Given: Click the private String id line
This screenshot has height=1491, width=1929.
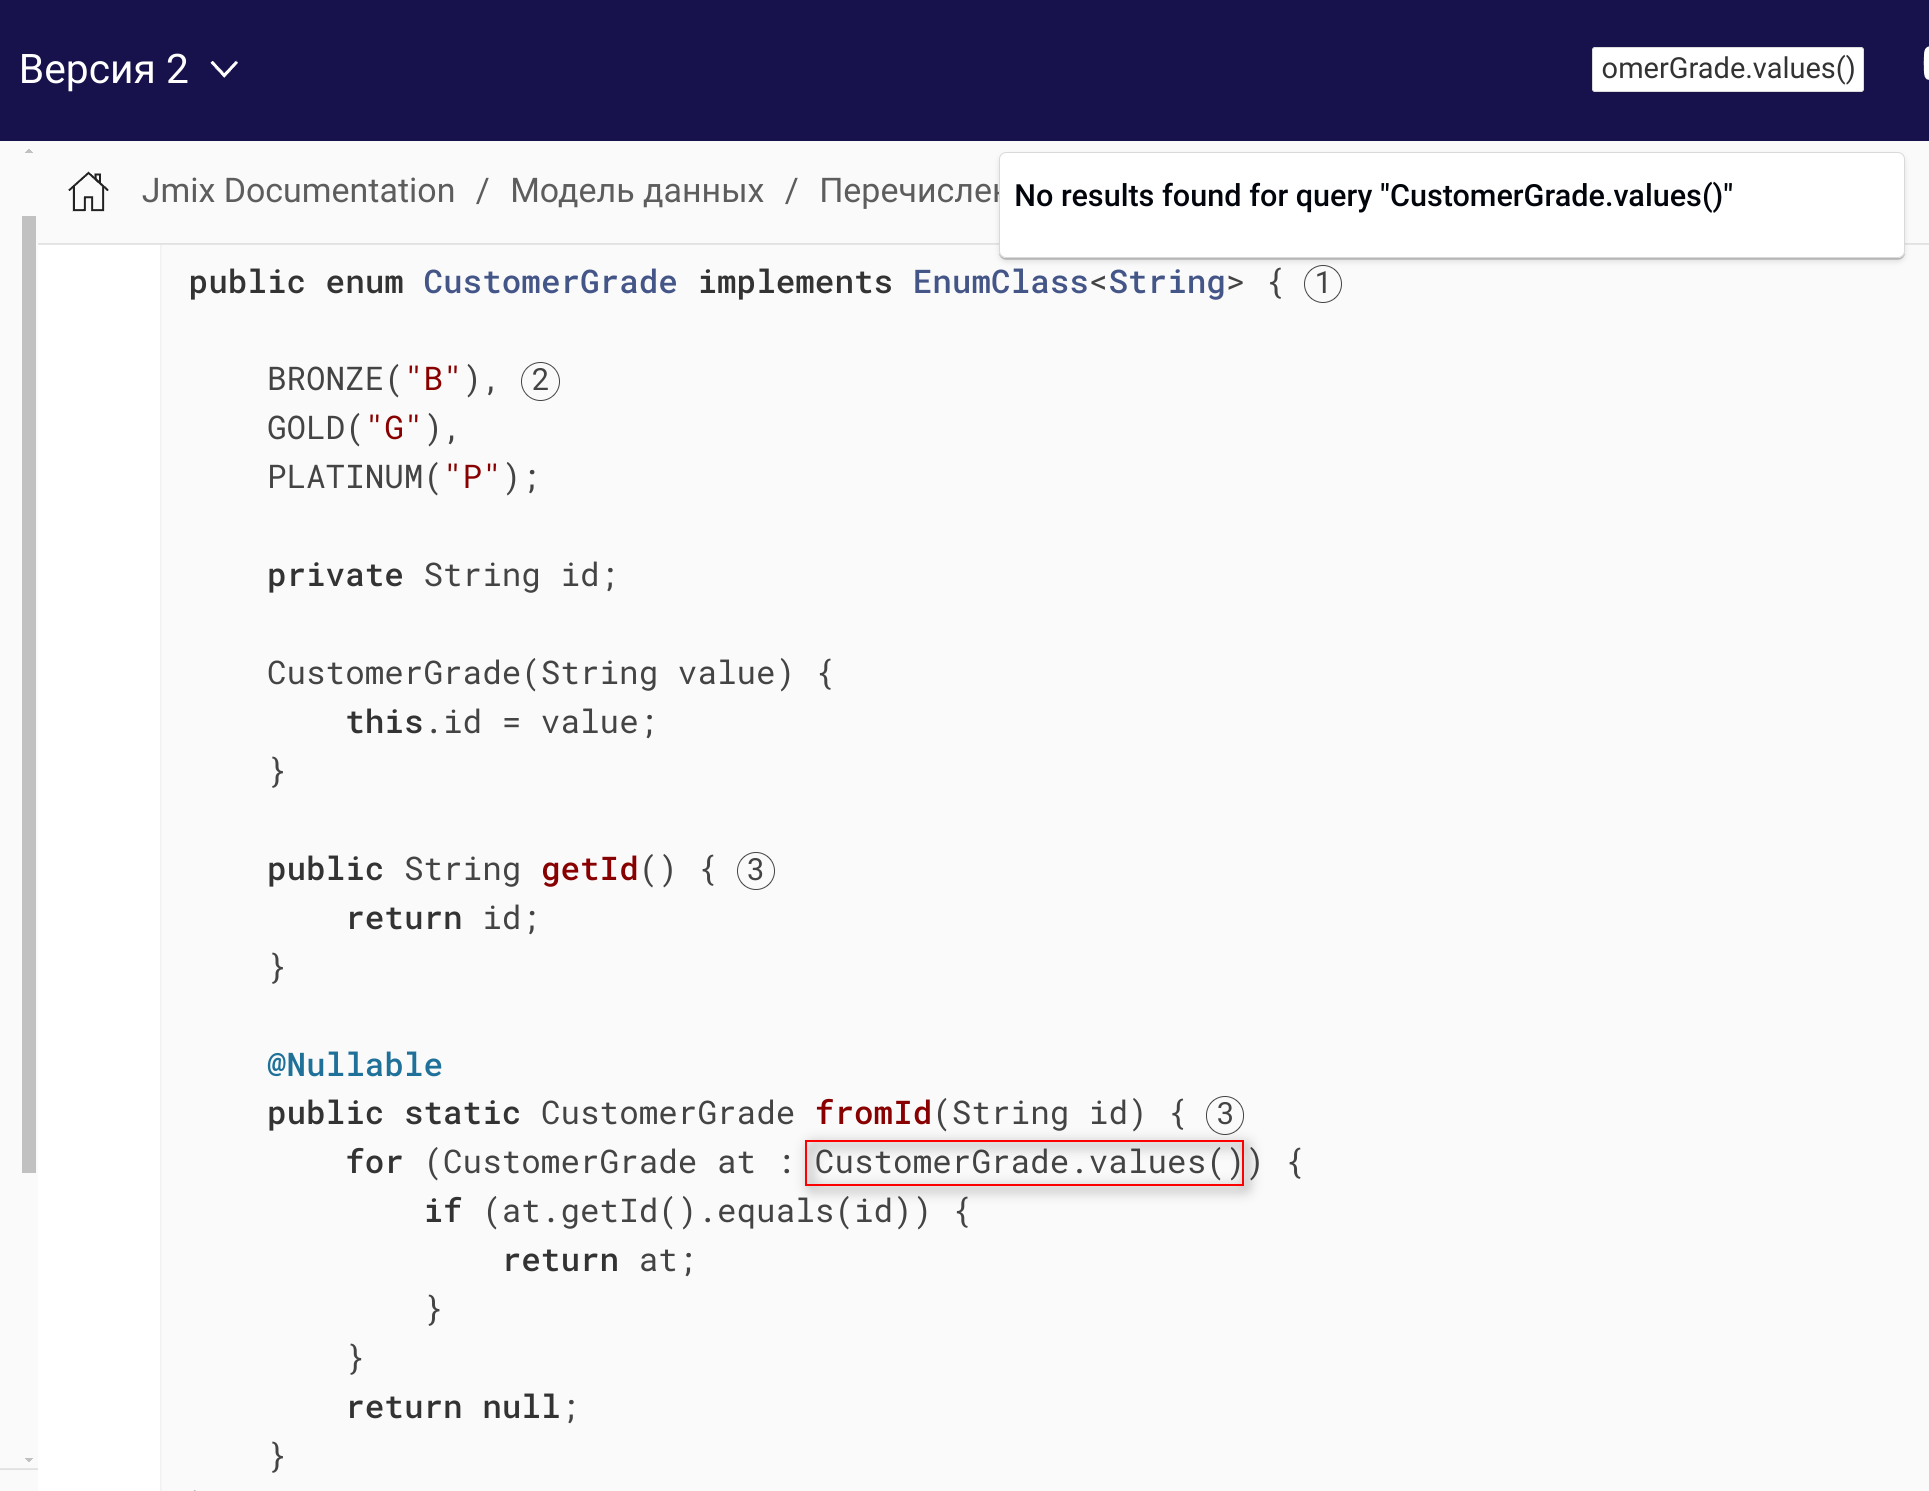Looking at the screenshot, I should [x=442, y=576].
